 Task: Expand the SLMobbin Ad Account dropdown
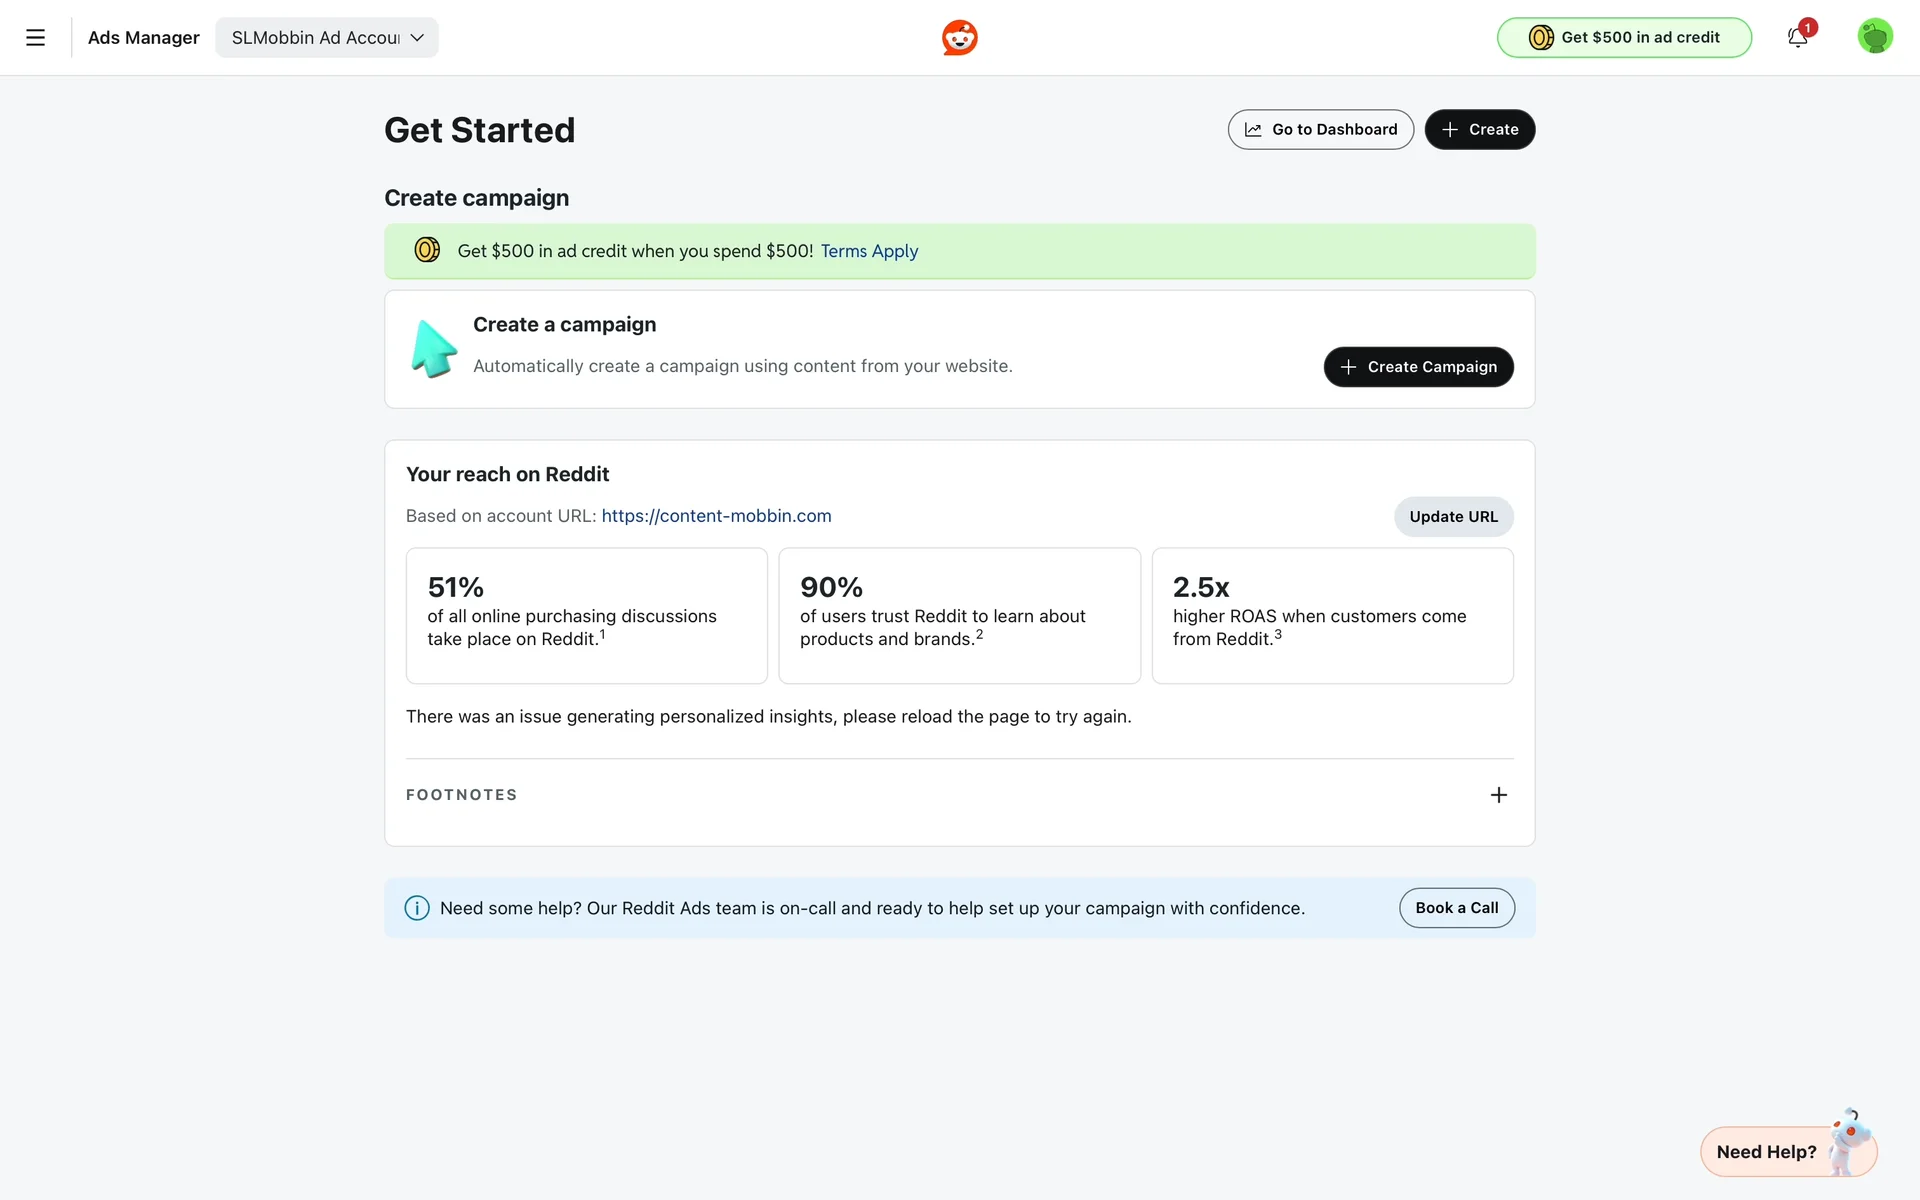327,38
